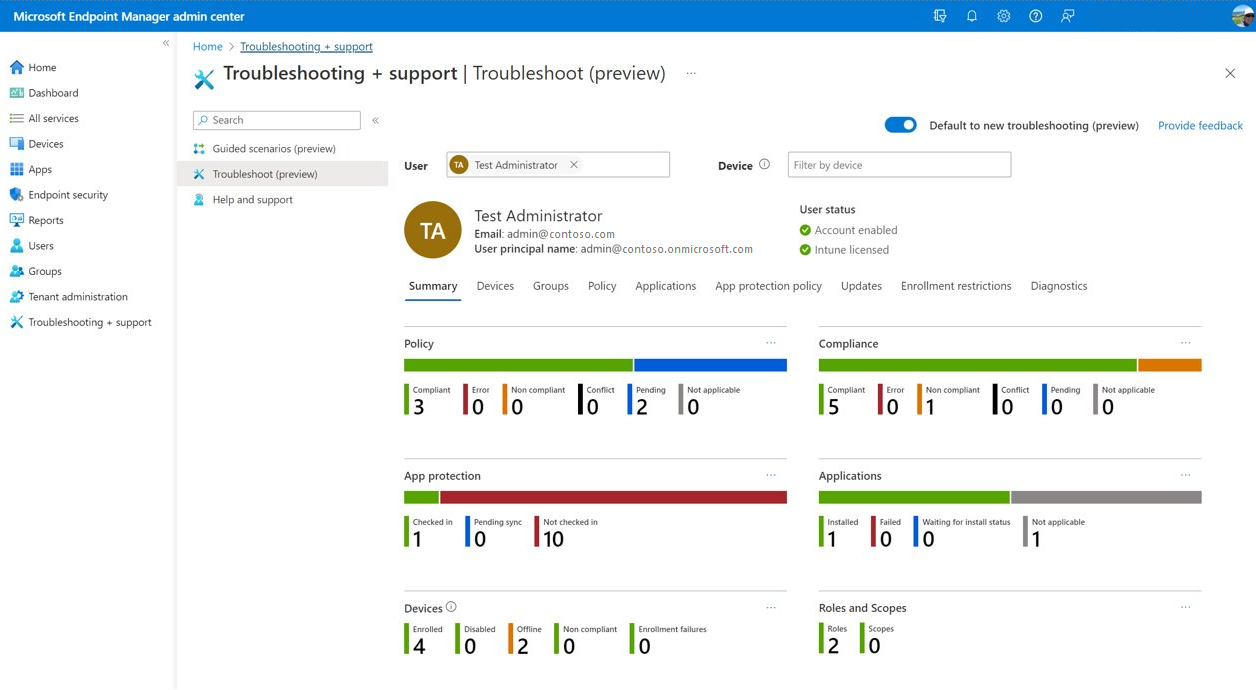Switch to the Groups tab

(551, 286)
